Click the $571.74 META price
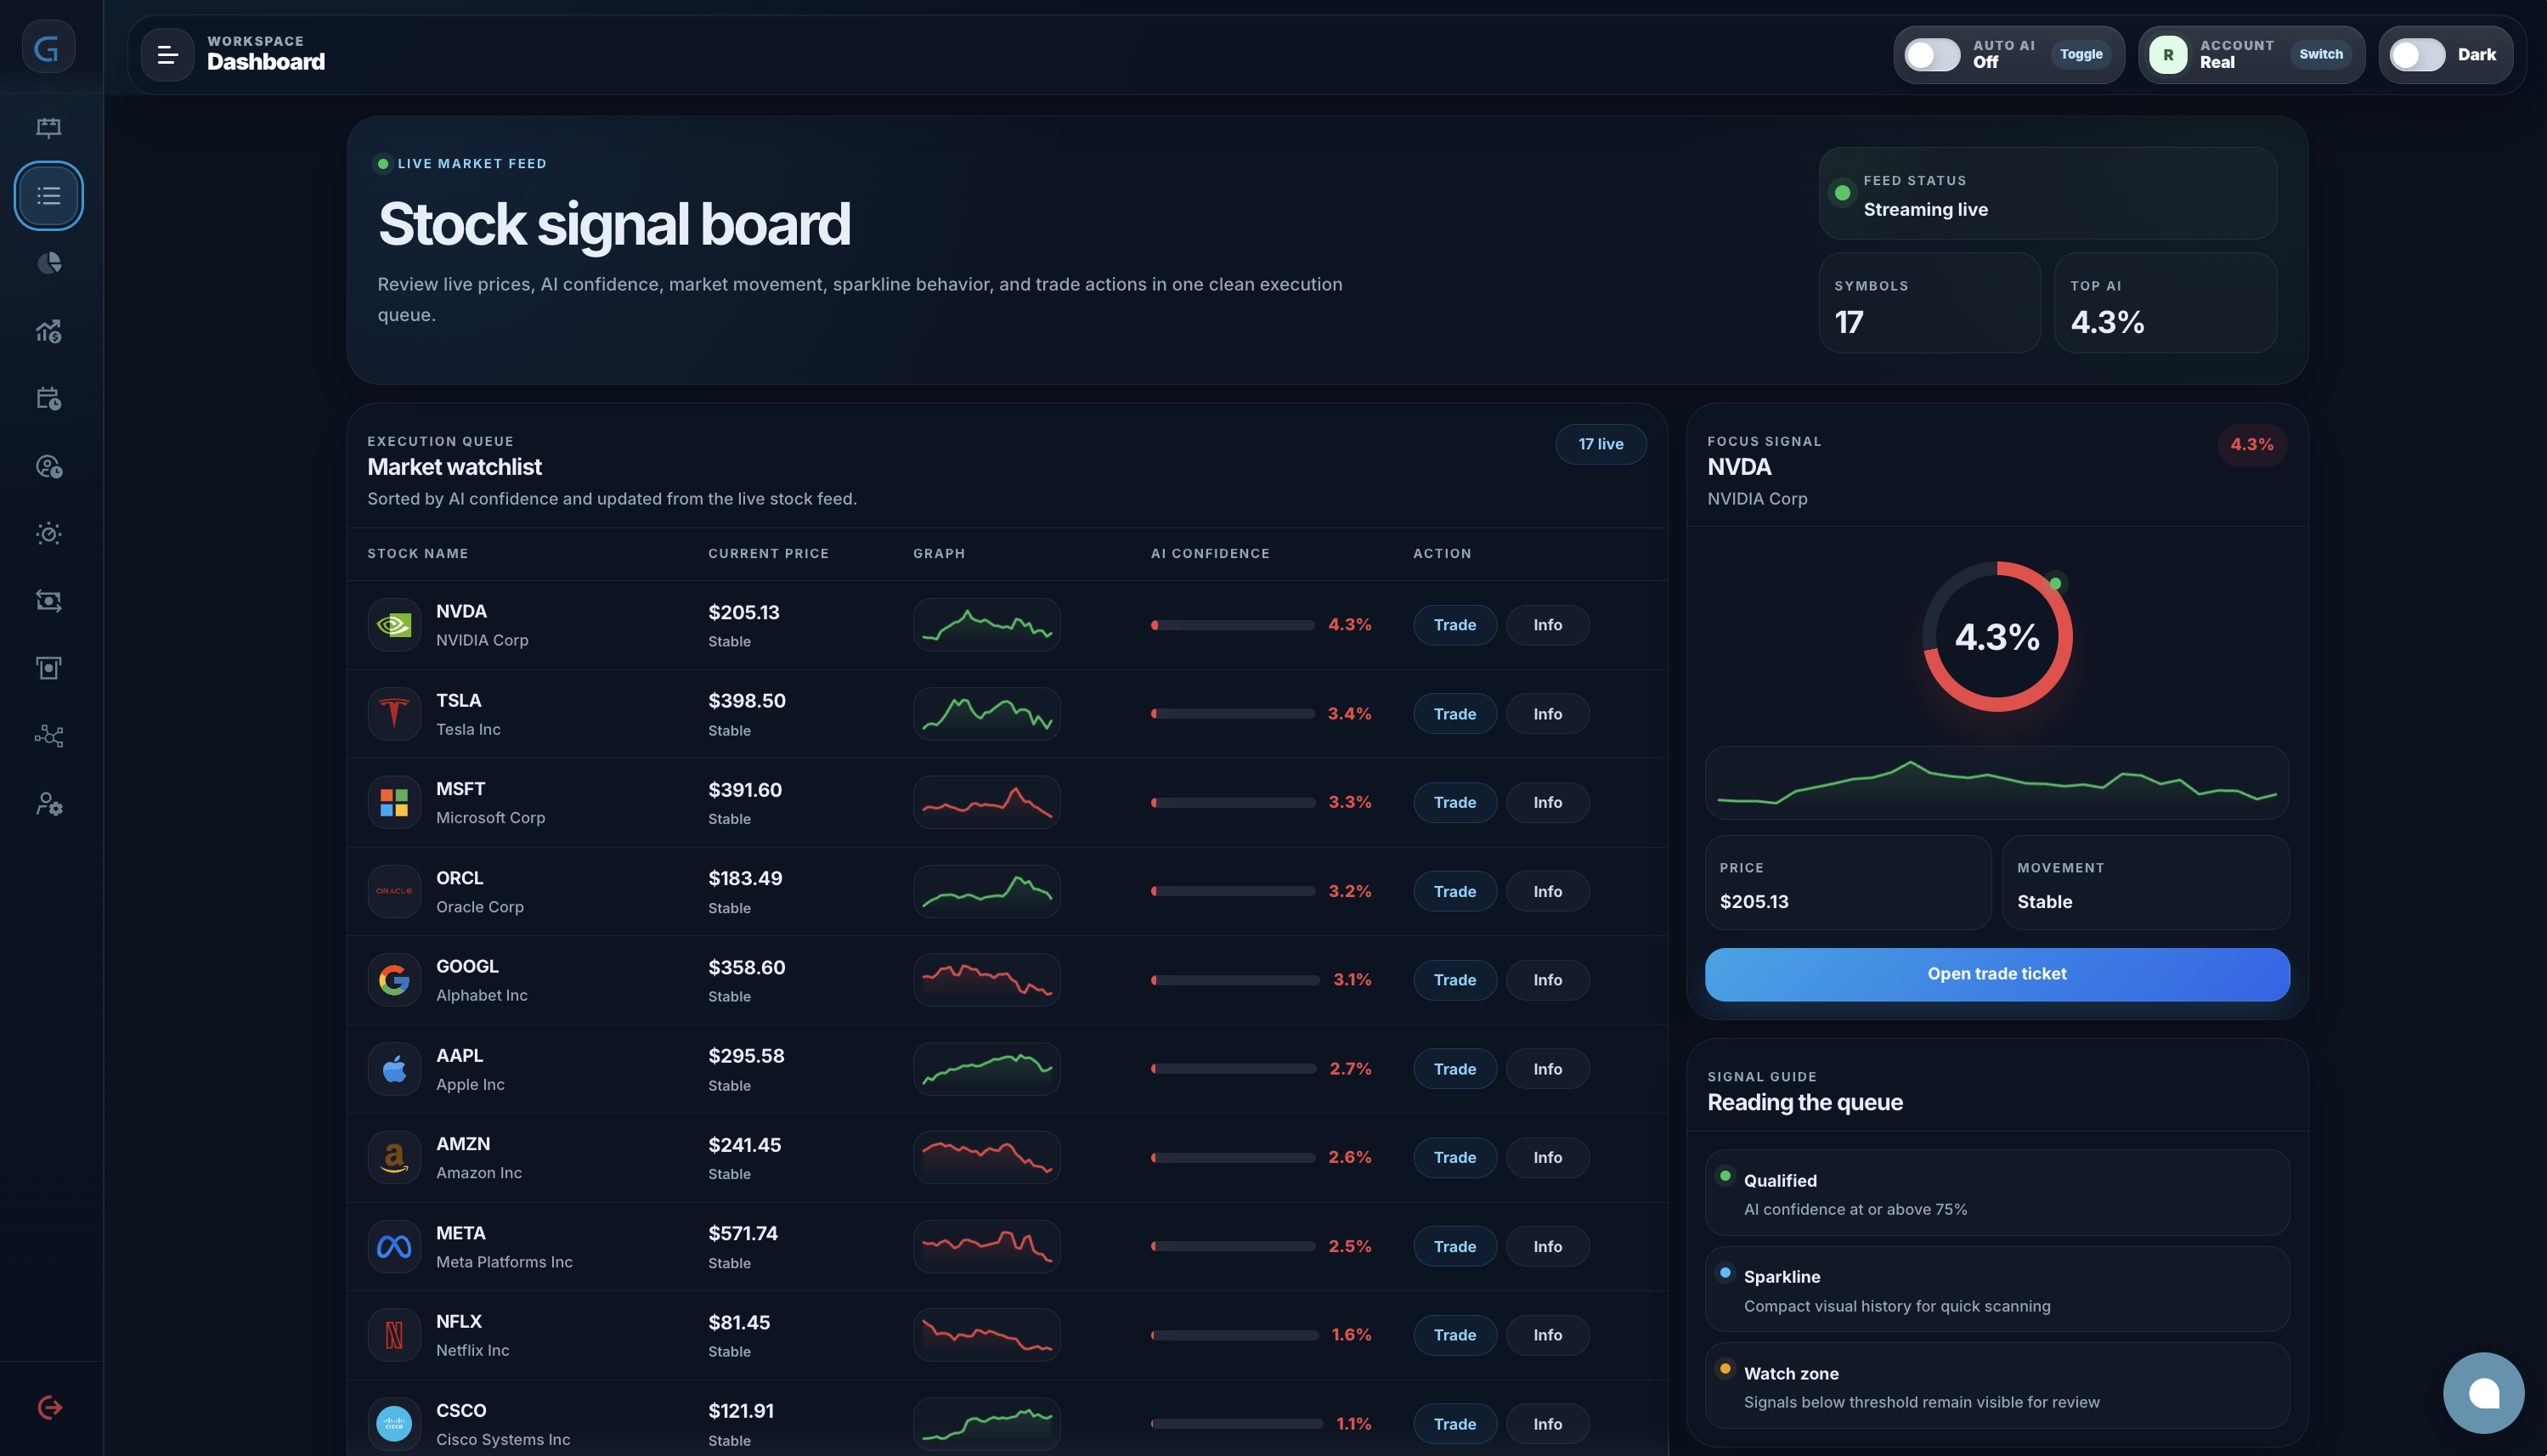 (x=743, y=1233)
